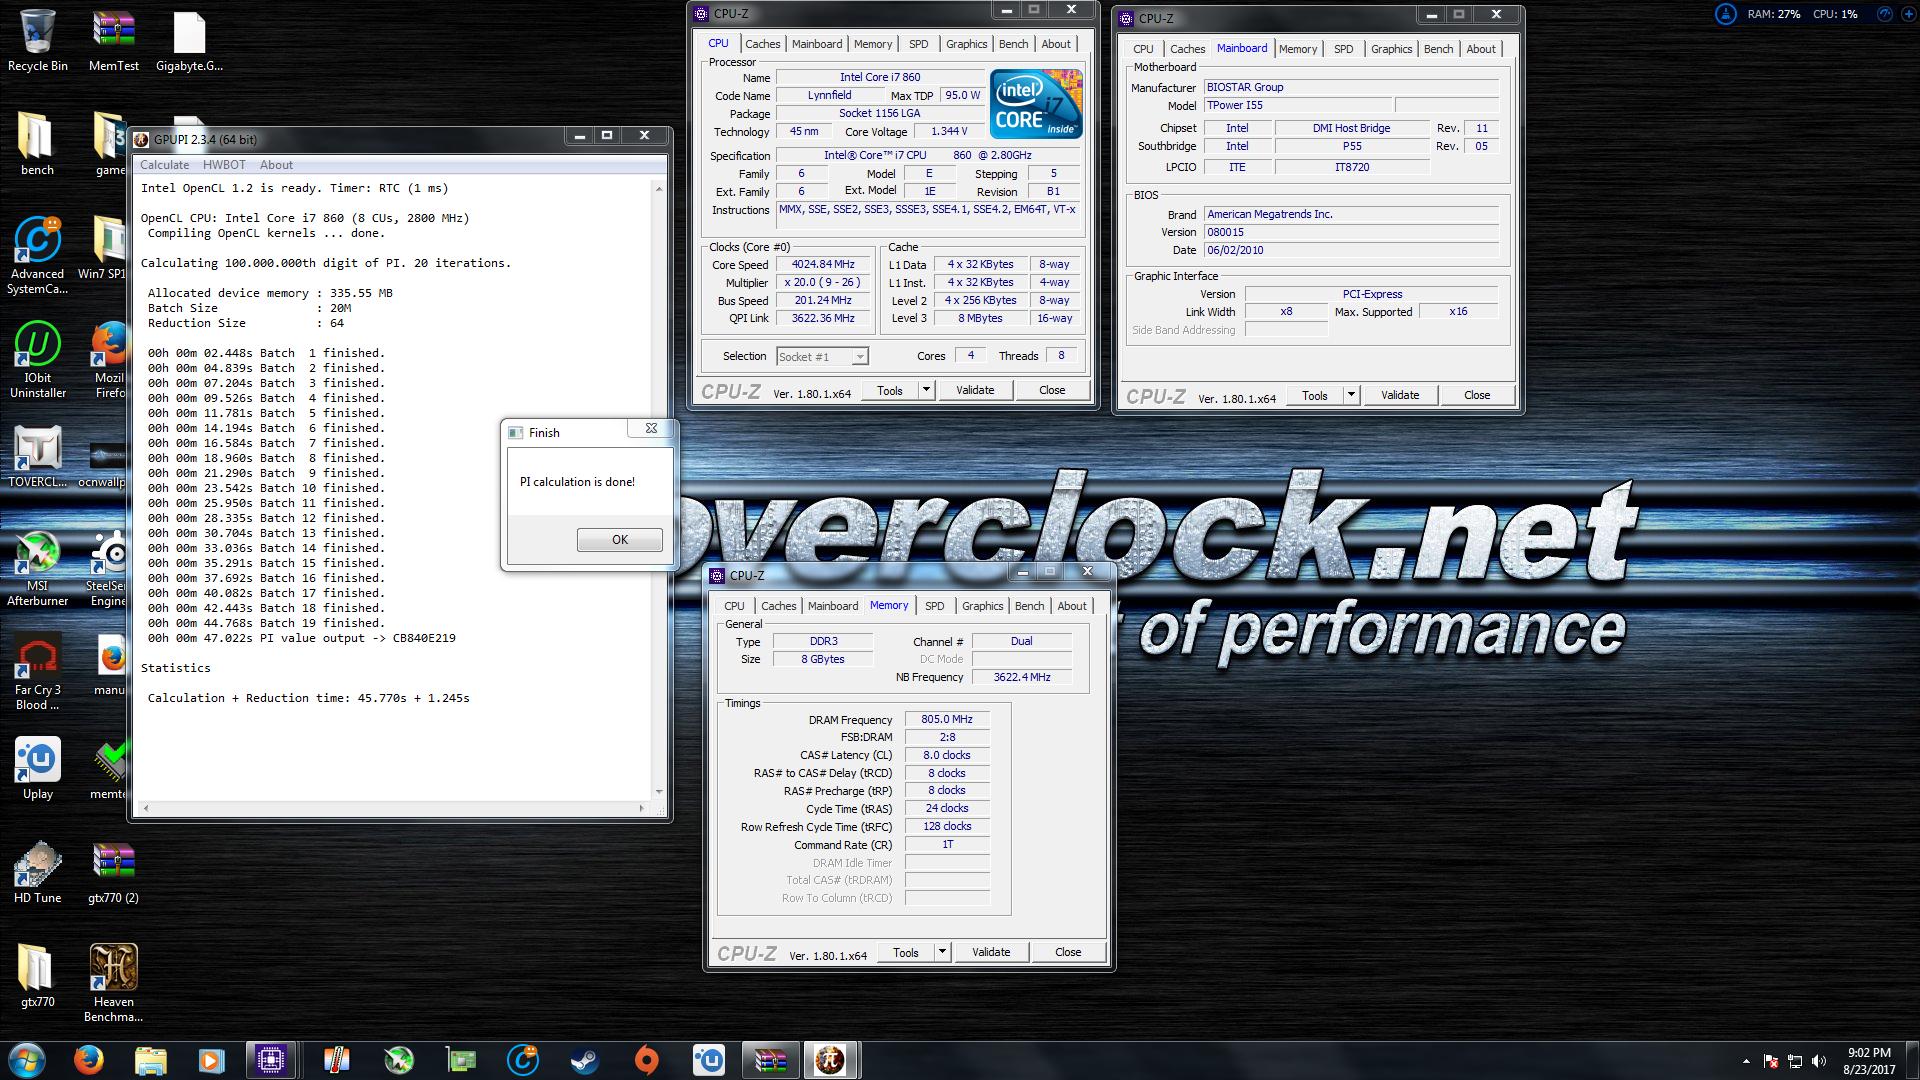Open Firefox from the taskbar

pos(89,1060)
